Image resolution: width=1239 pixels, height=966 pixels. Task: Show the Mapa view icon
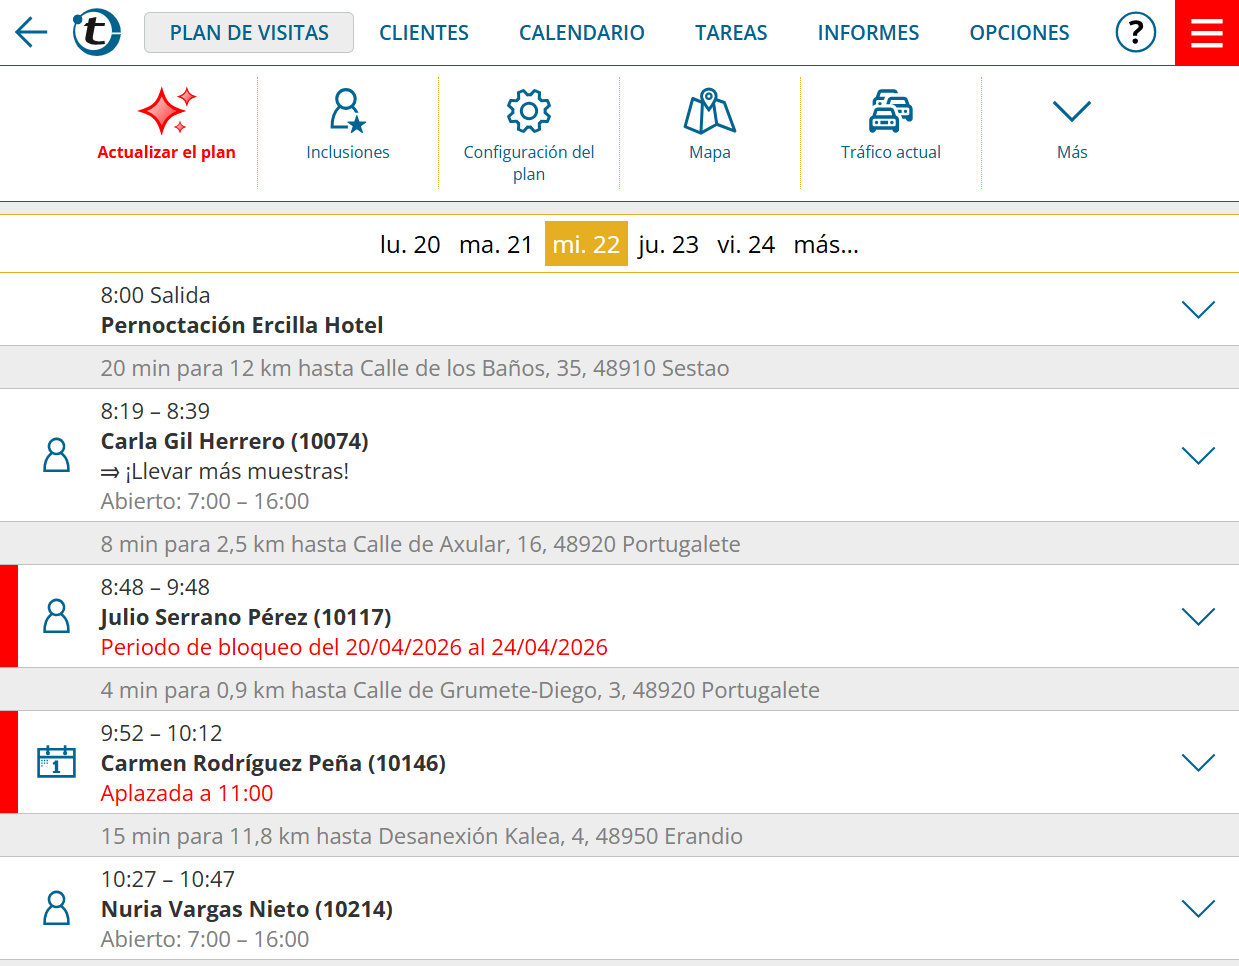tap(710, 111)
